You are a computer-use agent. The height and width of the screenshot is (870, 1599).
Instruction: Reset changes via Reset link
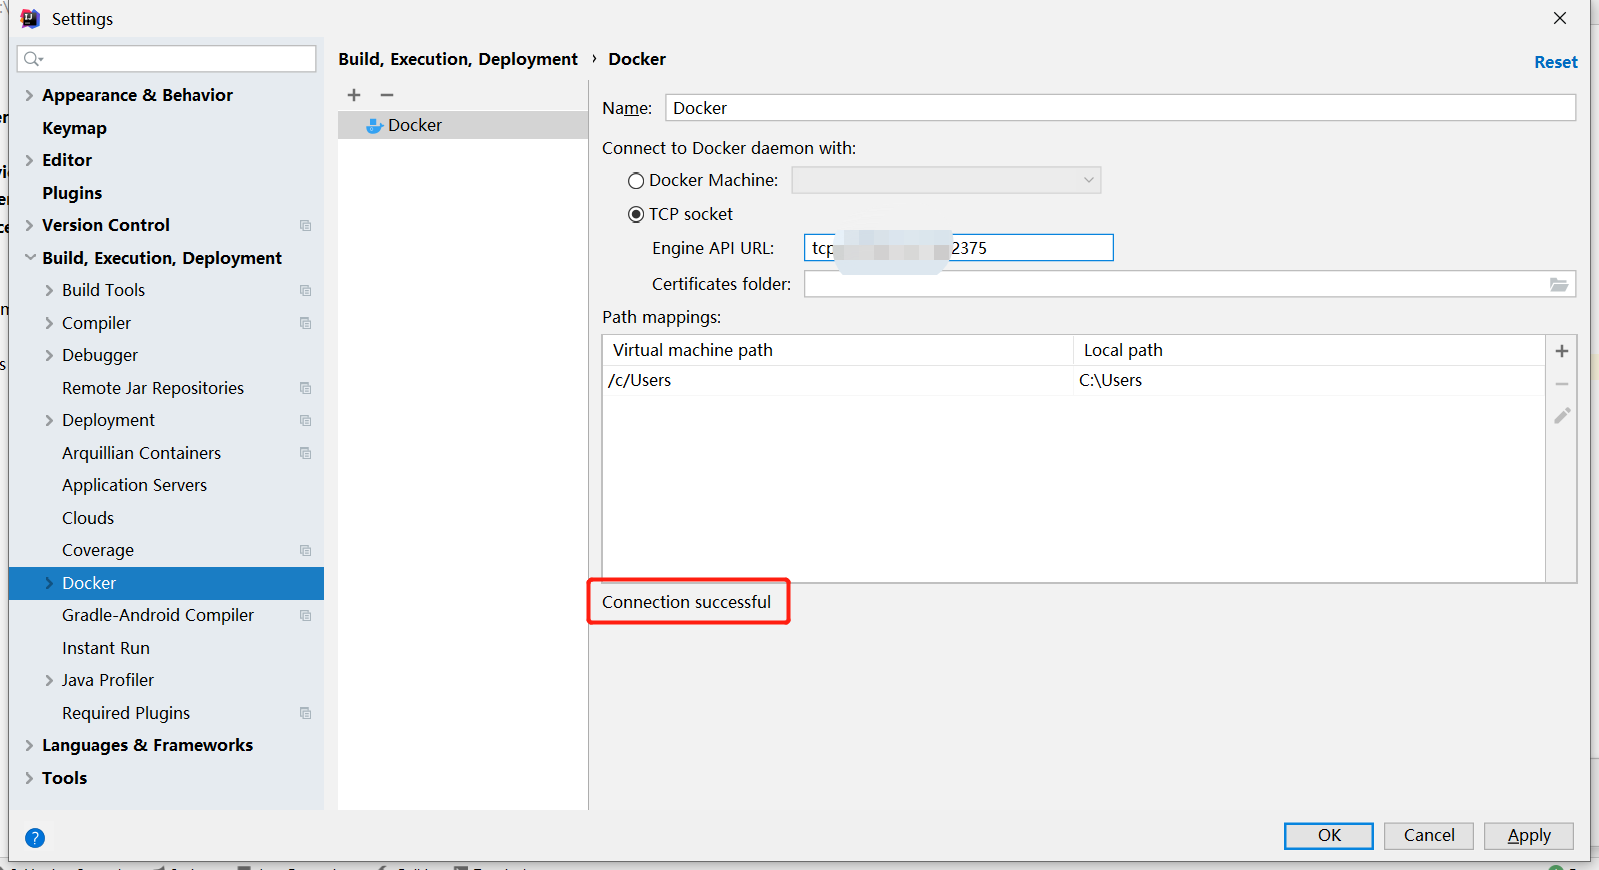pos(1556,62)
